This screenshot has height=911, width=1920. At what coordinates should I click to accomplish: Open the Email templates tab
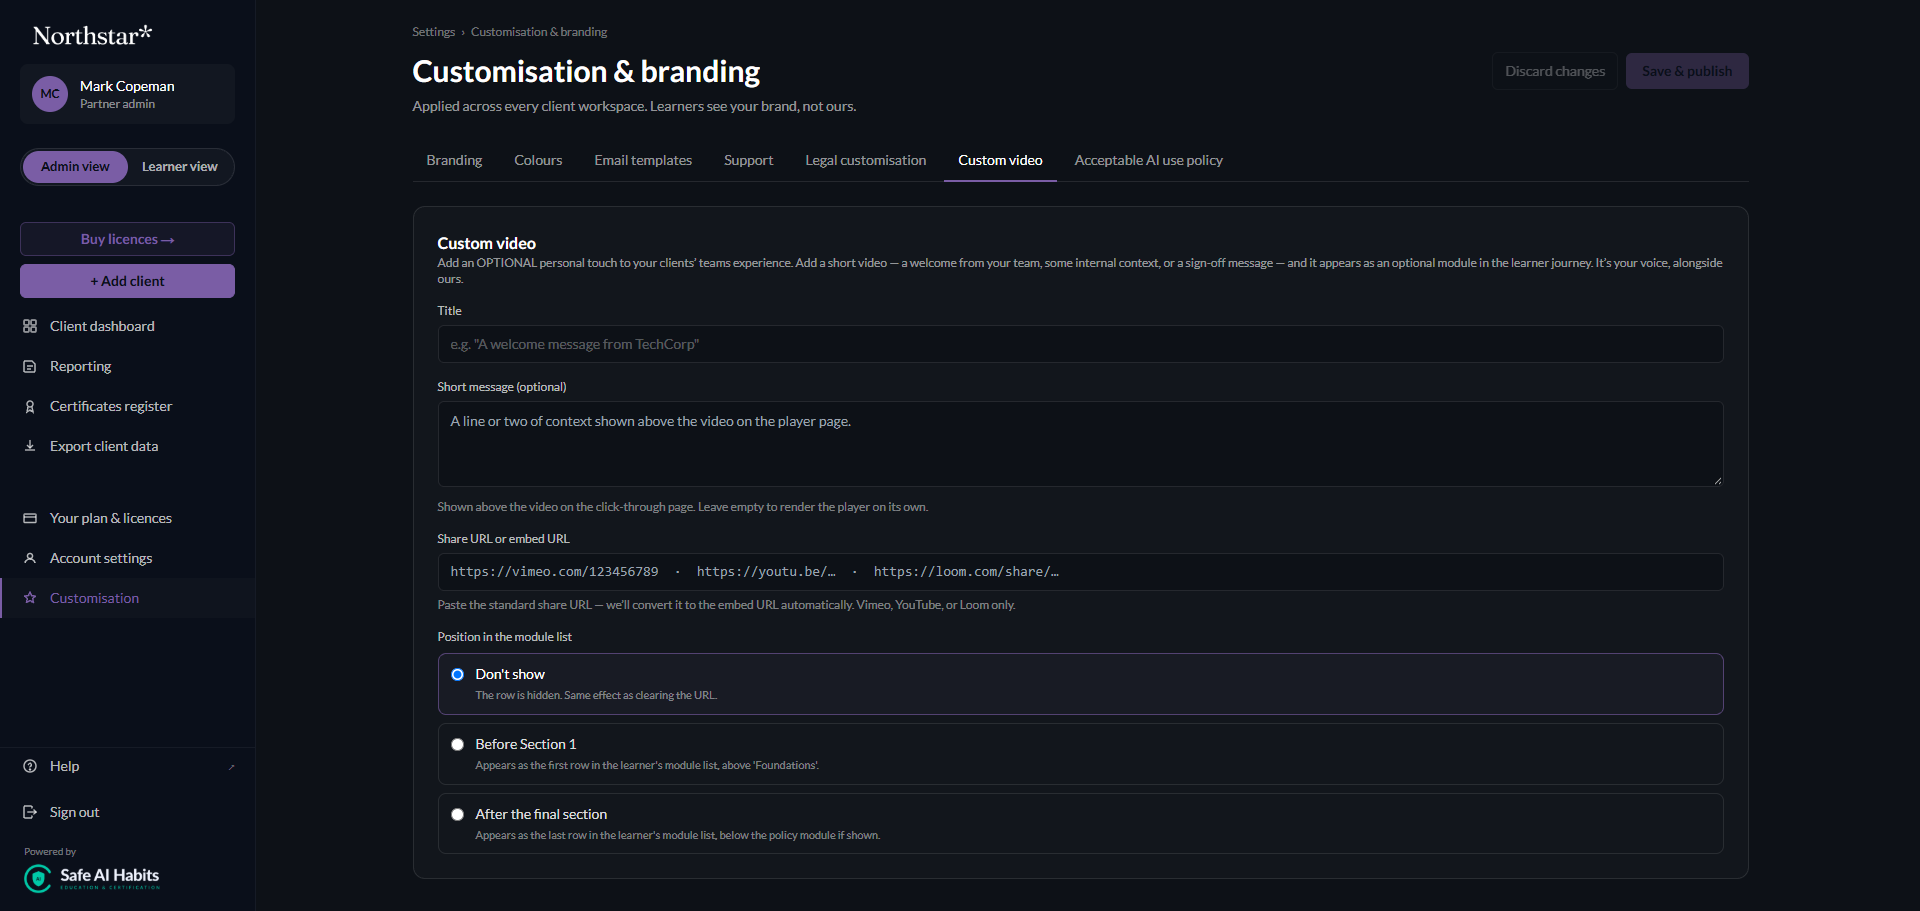tap(643, 160)
